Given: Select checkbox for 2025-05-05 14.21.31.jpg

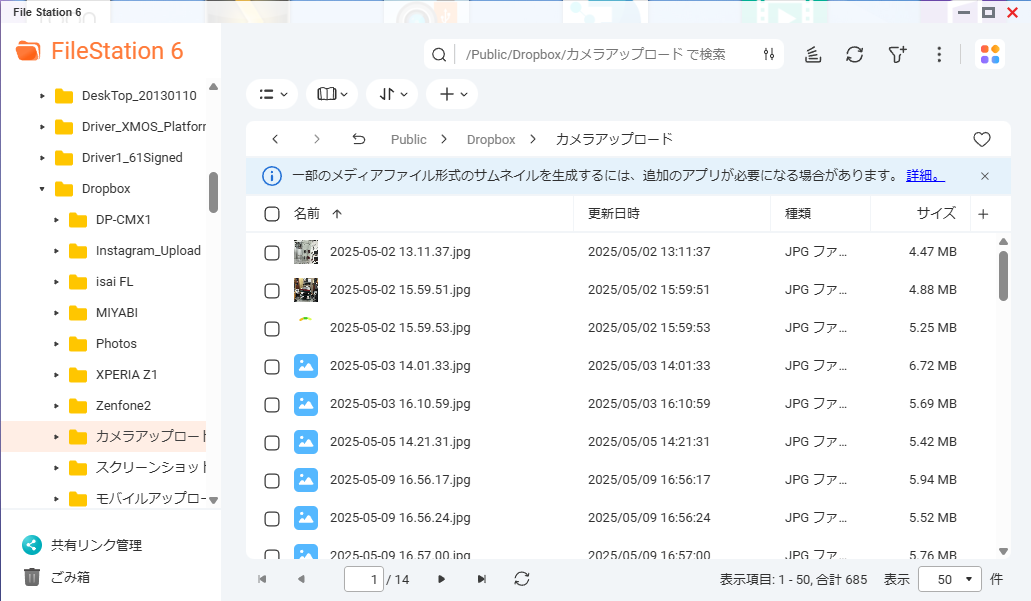Looking at the screenshot, I should click(272, 443).
